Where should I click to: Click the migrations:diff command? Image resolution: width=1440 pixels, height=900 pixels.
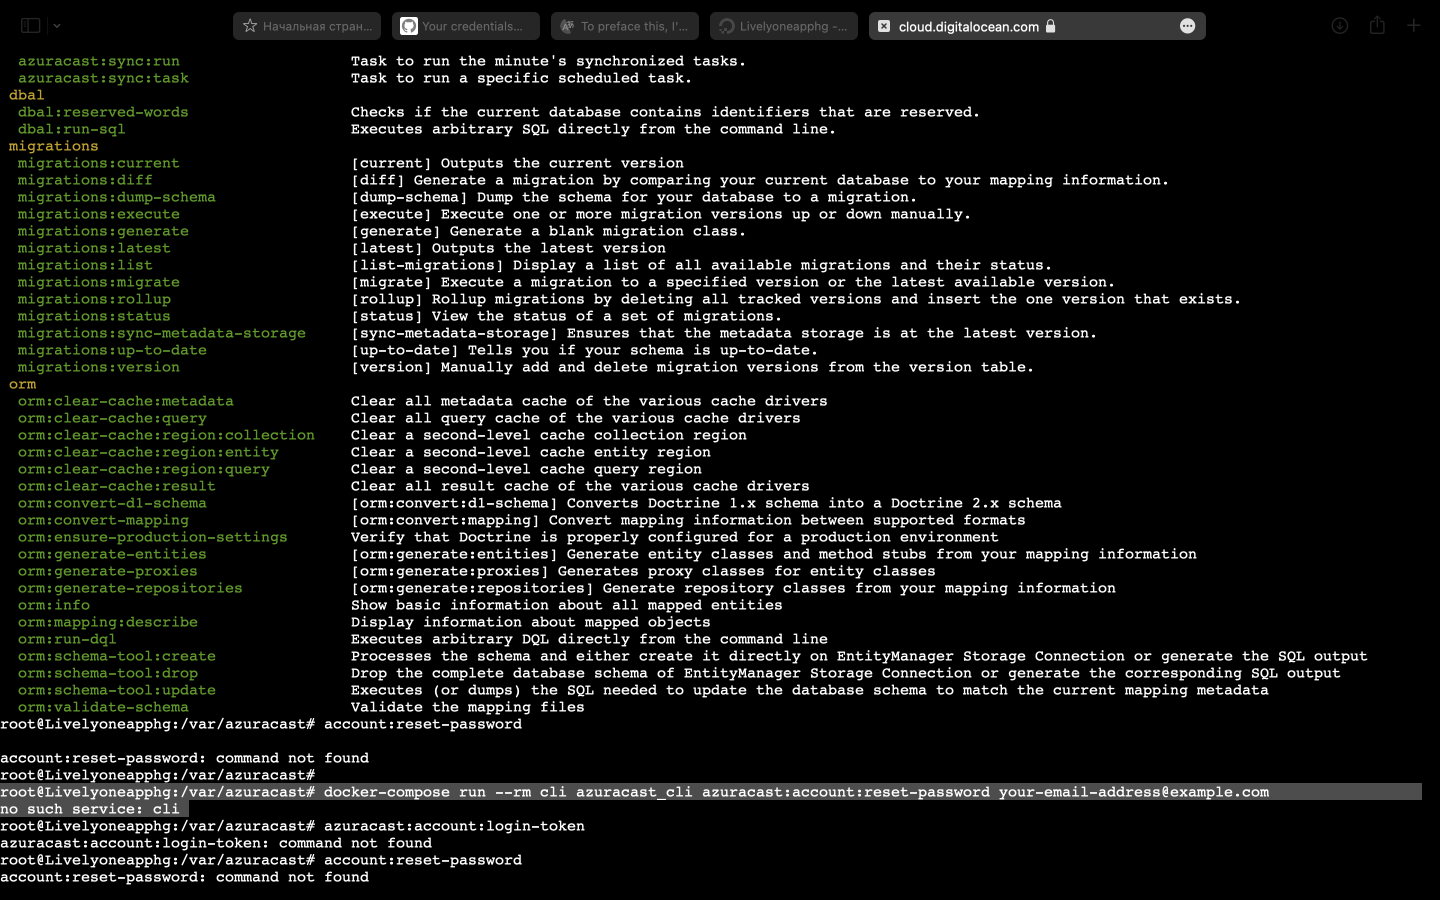coord(85,180)
